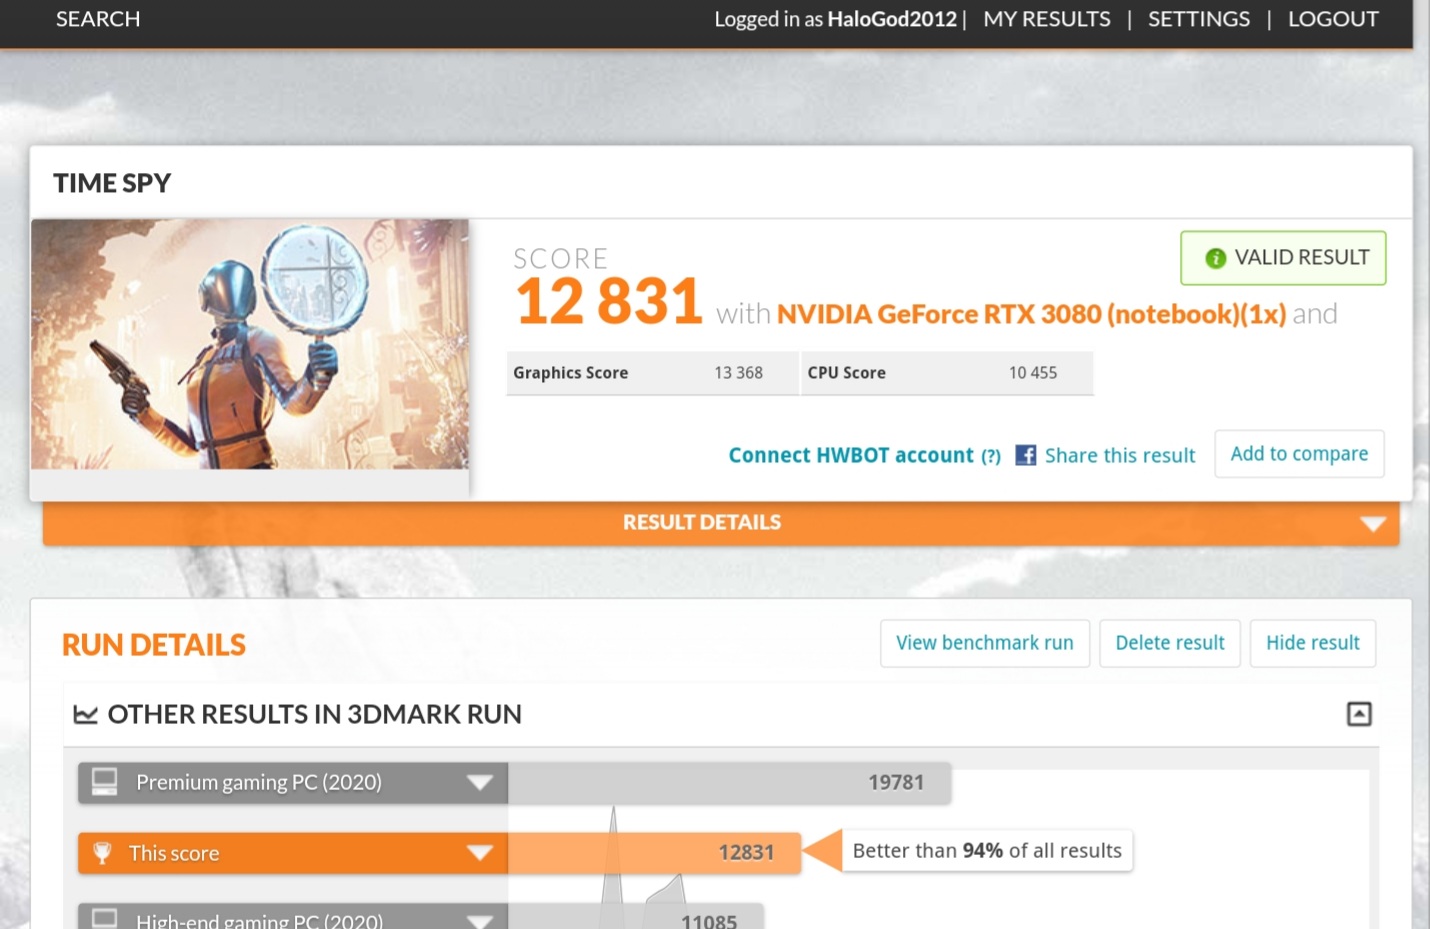Expand the This score dropdown arrow
This screenshot has height=929, width=1430.
(480, 853)
